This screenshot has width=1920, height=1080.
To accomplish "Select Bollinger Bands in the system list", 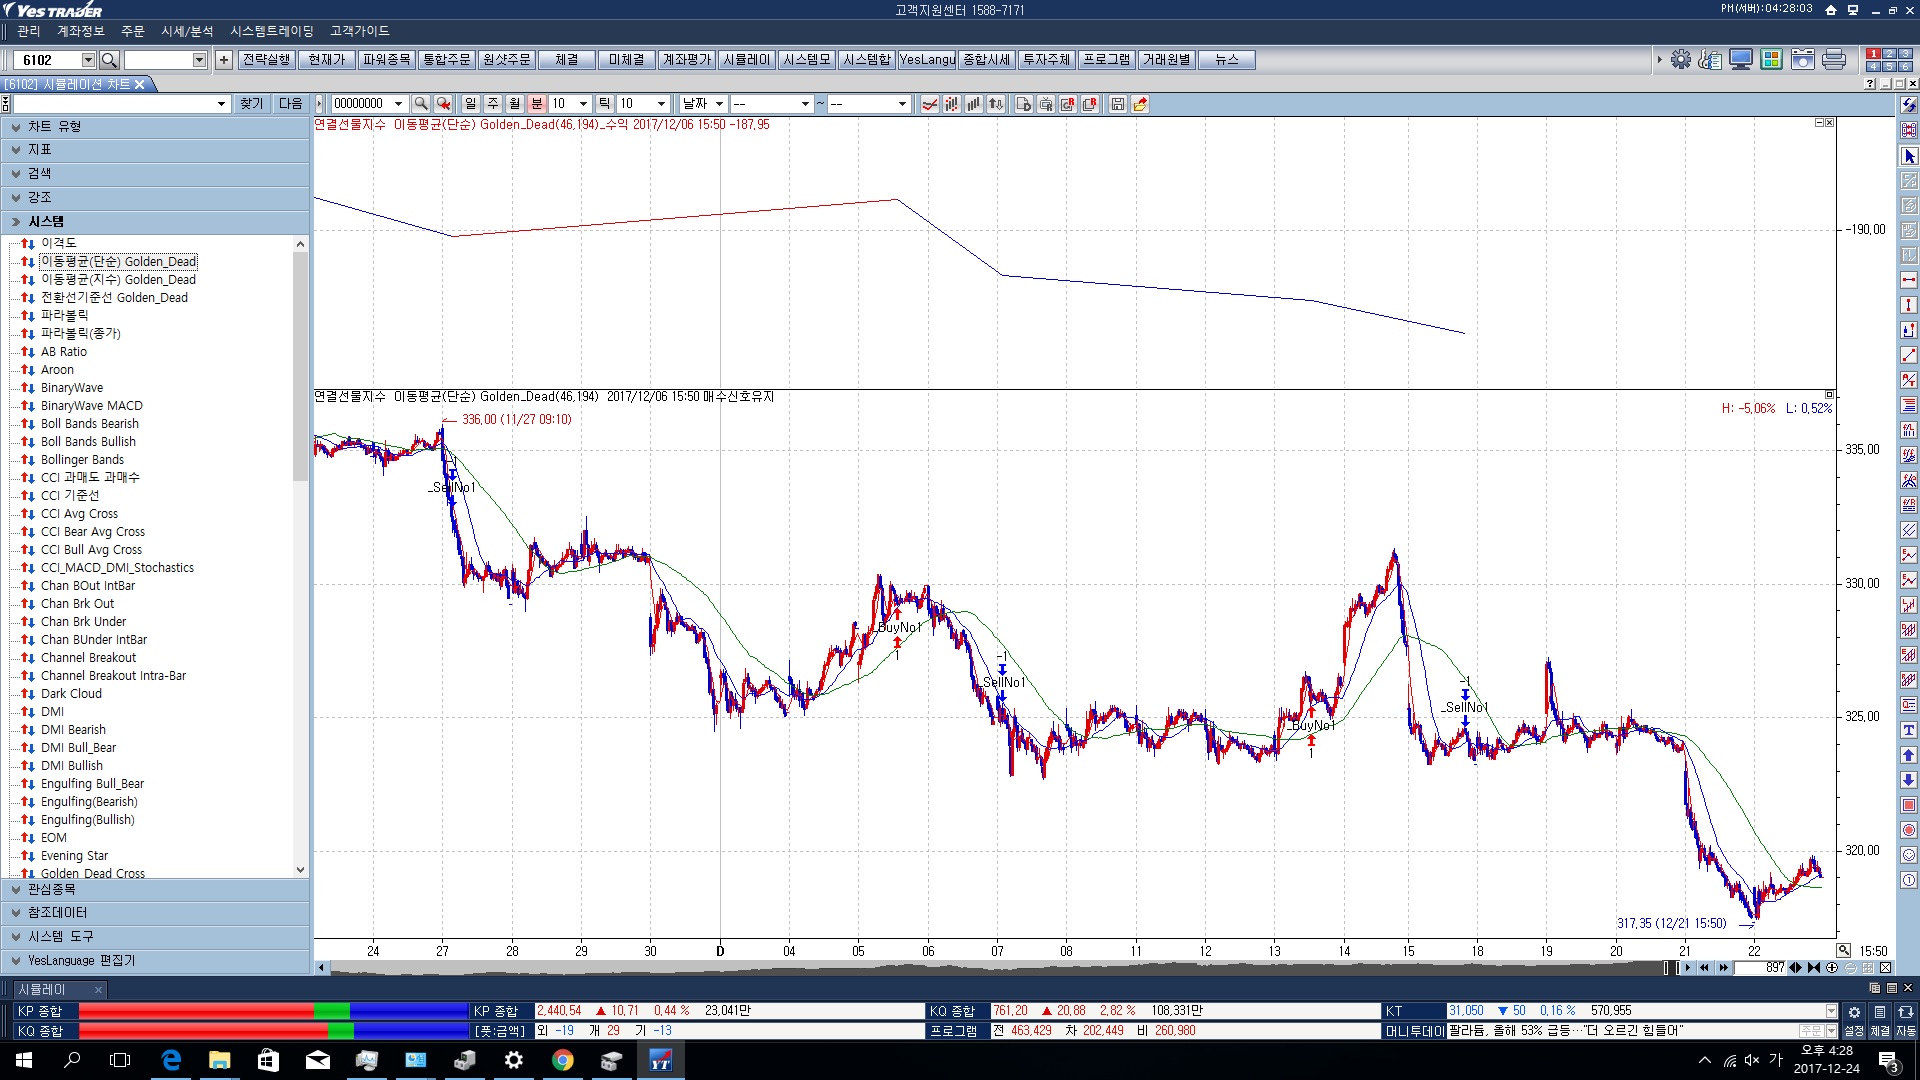I will [82, 460].
